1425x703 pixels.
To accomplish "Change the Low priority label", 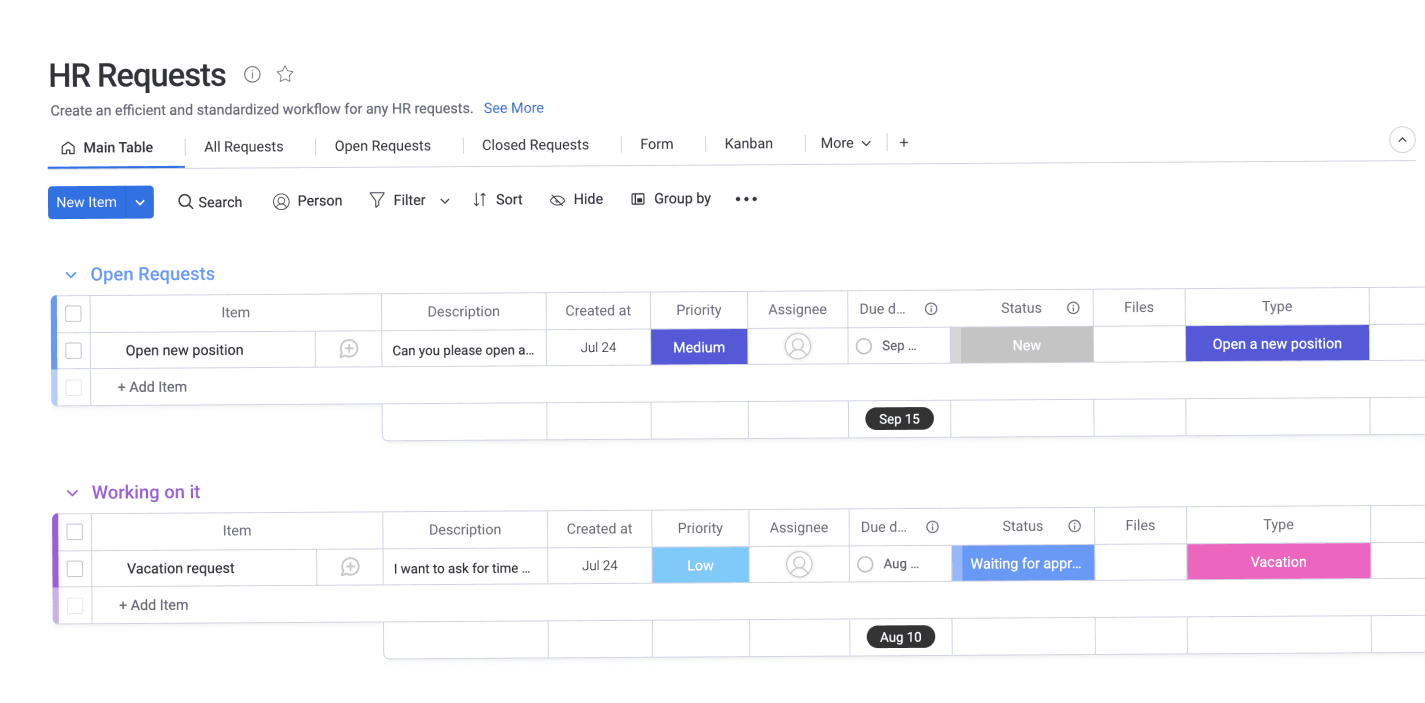I will [700, 565].
